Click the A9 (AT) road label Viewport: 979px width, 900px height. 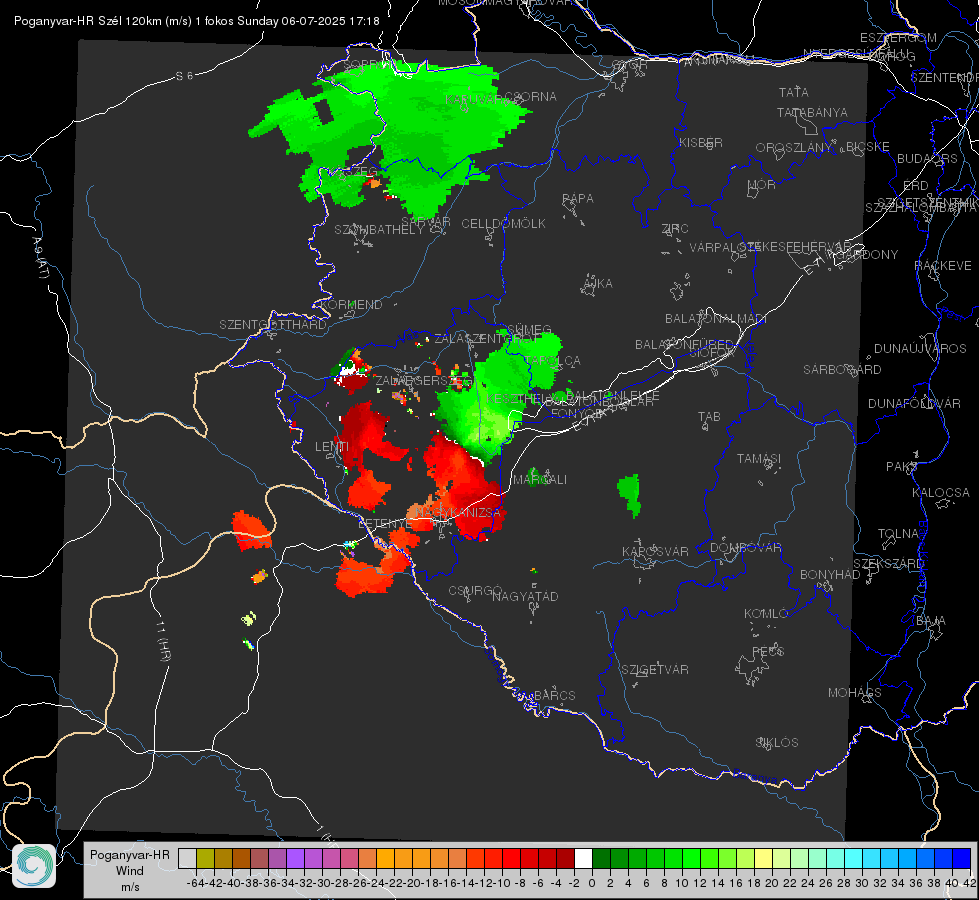(x=40, y=257)
